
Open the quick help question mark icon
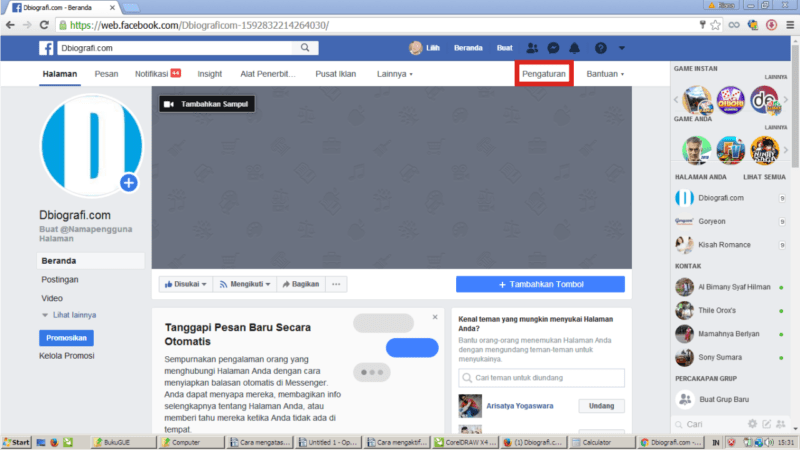601,48
